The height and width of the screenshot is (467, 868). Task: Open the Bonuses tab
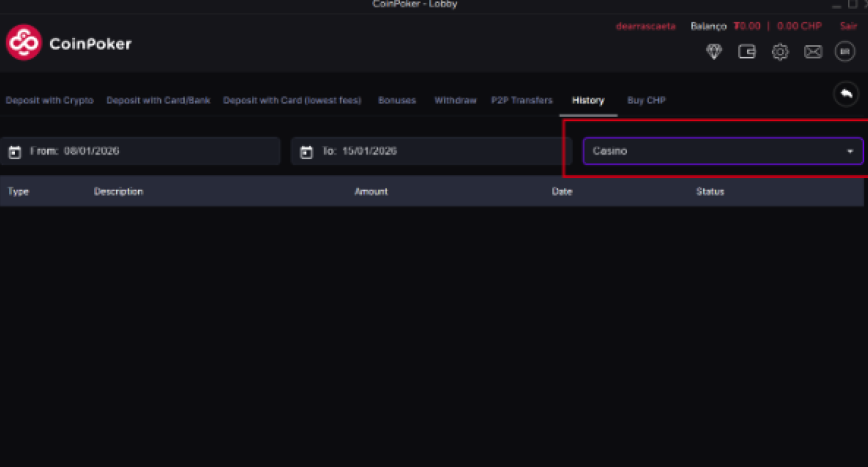(397, 101)
